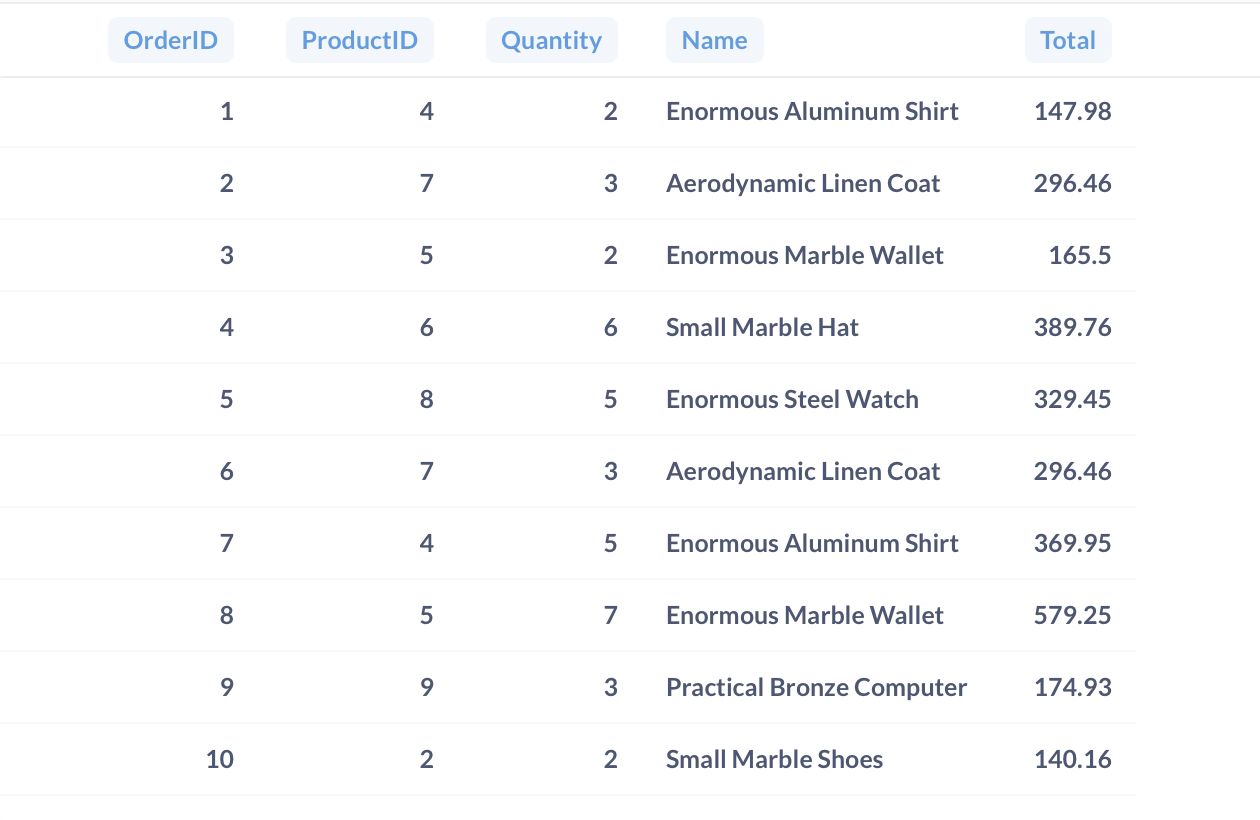The height and width of the screenshot is (820, 1260).
Task: Select the Practical Bronze Computer cell
Action: point(816,688)
